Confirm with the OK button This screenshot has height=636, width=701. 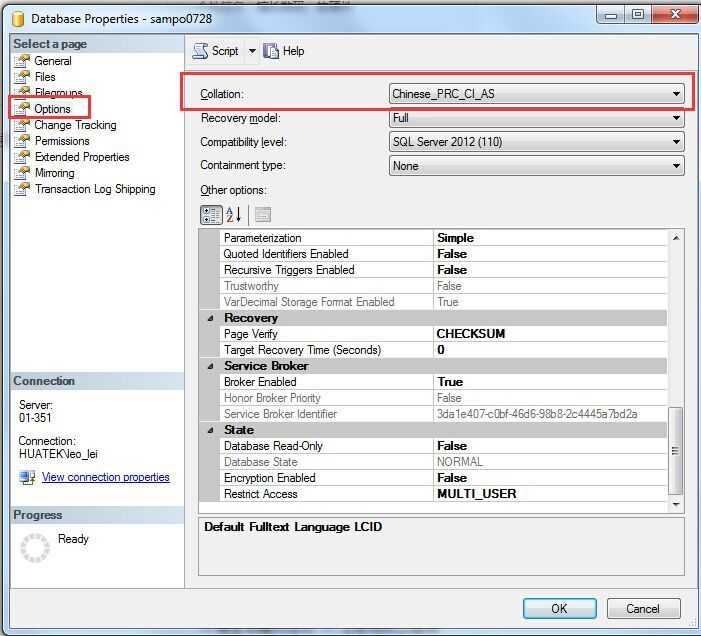tap(559, 609)
